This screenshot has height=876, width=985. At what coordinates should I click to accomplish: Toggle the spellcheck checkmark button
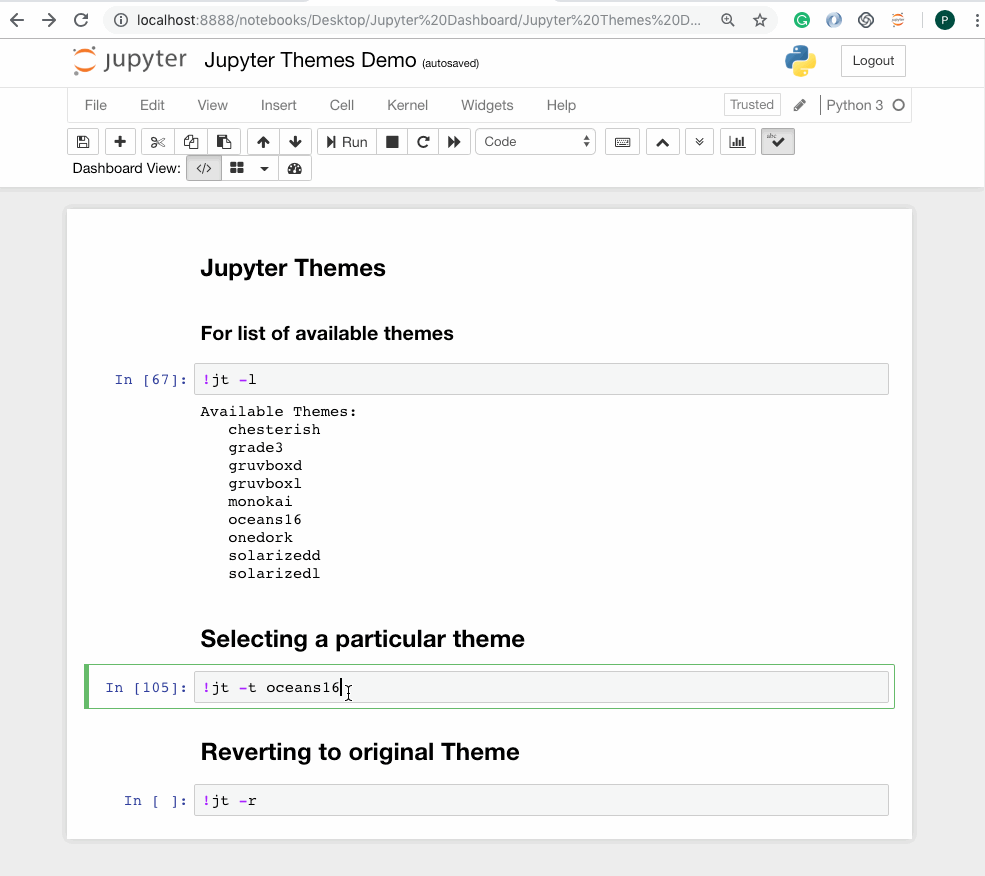tap(777, 142)
